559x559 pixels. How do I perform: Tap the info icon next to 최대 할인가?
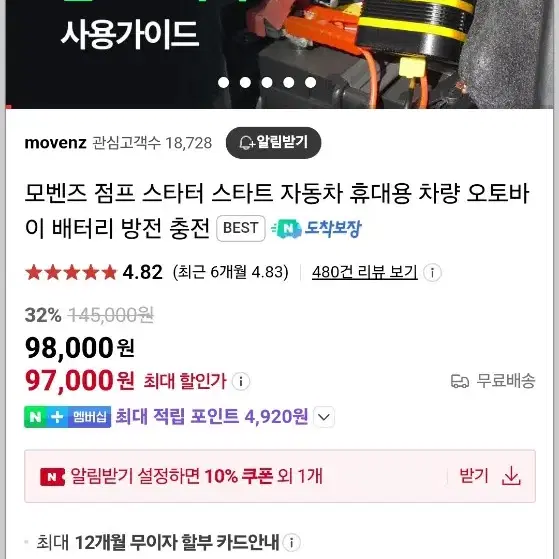pos(241,381)
